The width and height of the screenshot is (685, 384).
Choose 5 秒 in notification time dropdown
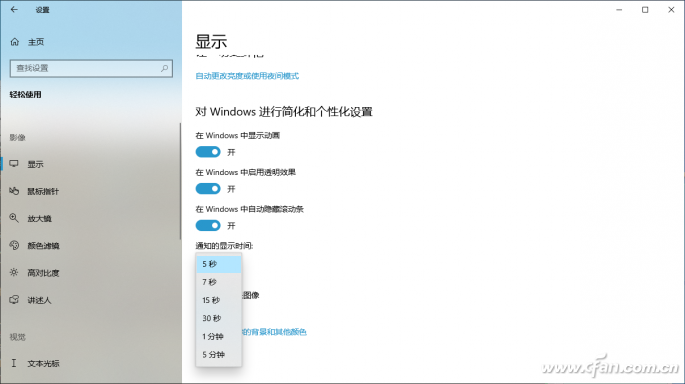pos(218,264)
